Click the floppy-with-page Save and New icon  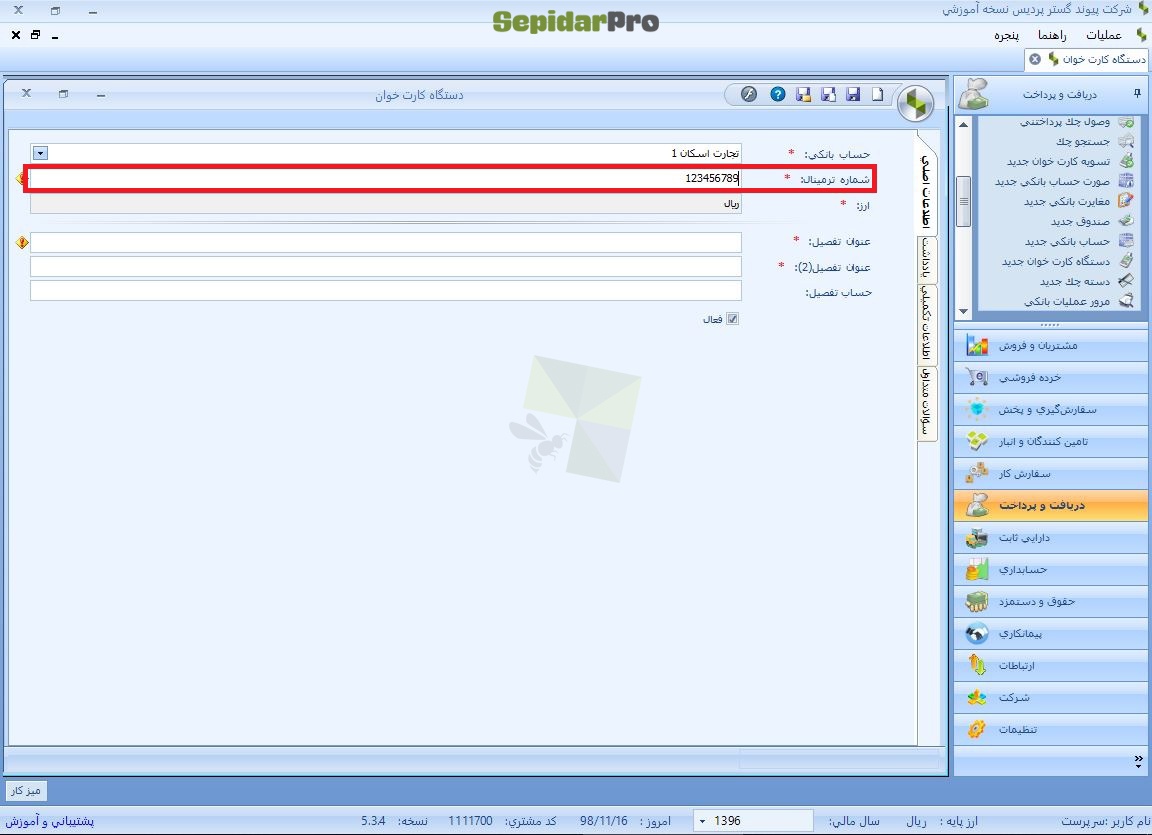(x=829, y=94)
